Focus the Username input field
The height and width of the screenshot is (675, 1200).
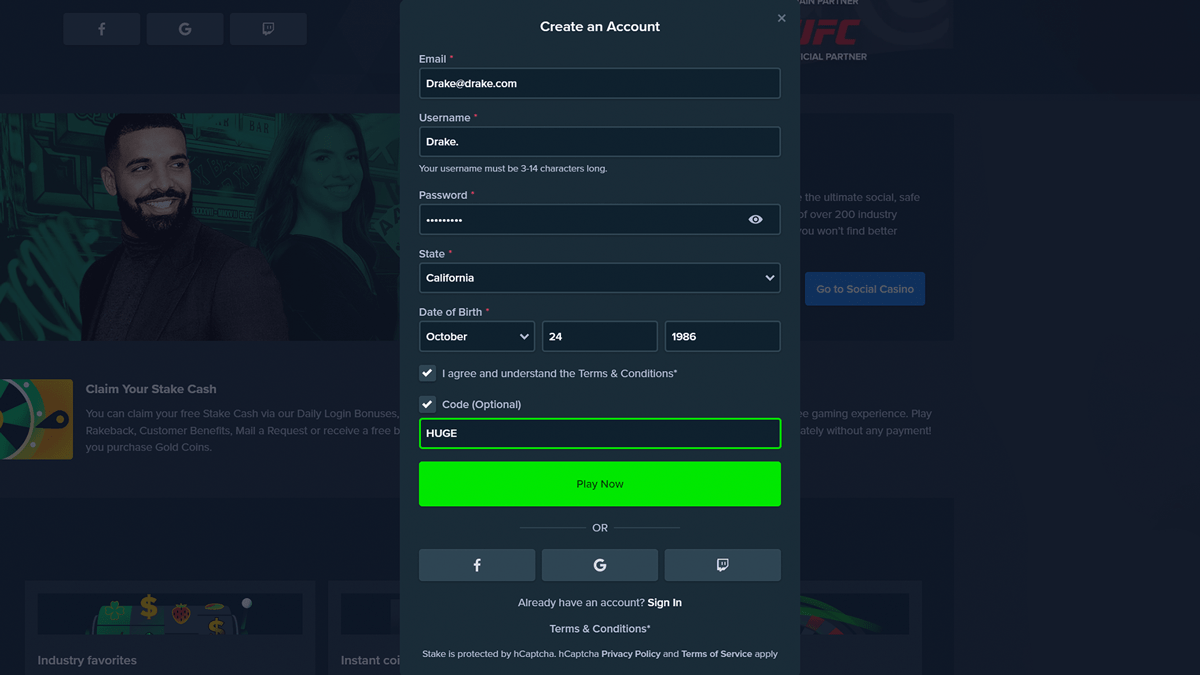600,142
